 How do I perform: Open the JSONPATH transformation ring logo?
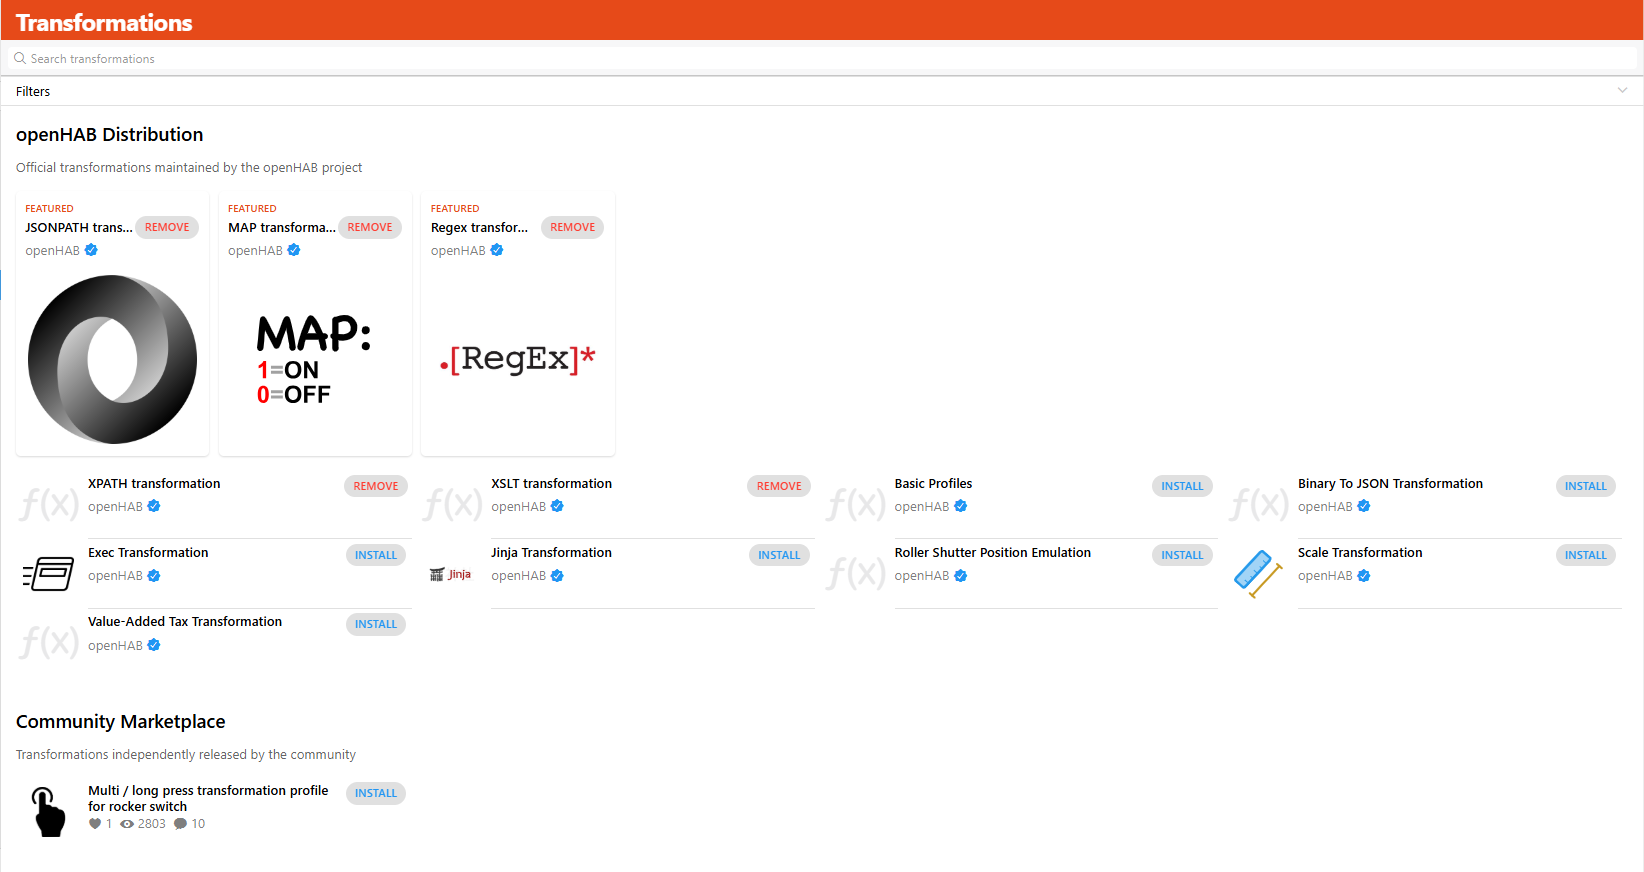tap(112, 359)
